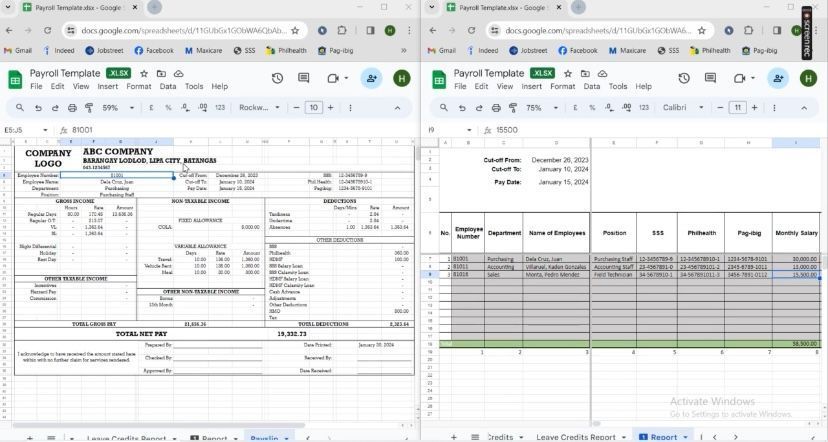Click the decrease decimal places icon near Rockwell
The image size is (828, 442).
tap(187, 108)
